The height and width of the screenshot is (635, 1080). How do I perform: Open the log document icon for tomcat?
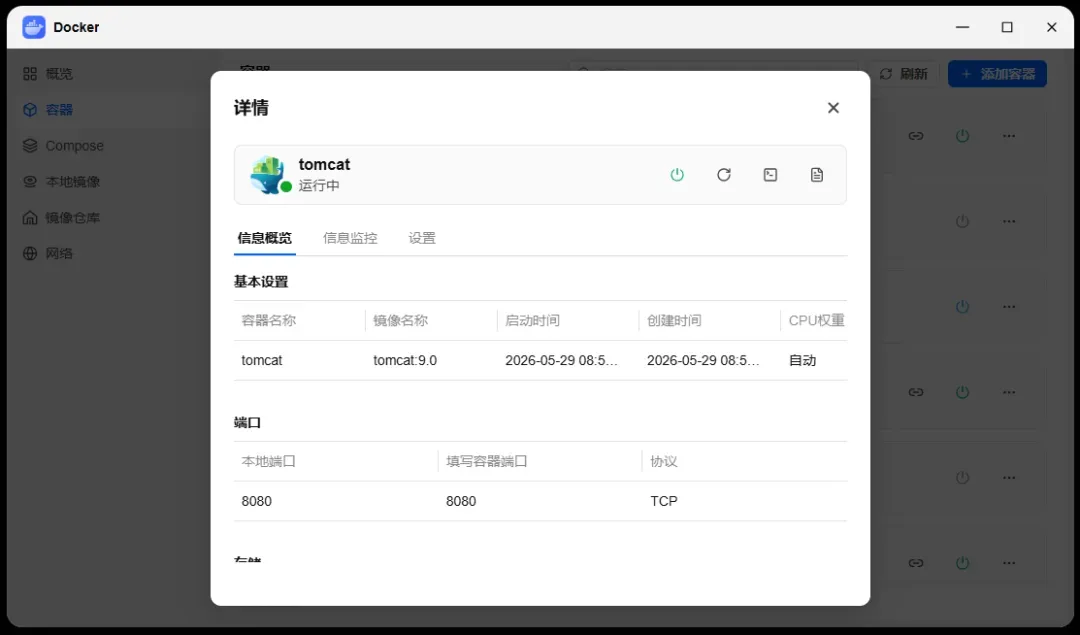click(817, 175)
